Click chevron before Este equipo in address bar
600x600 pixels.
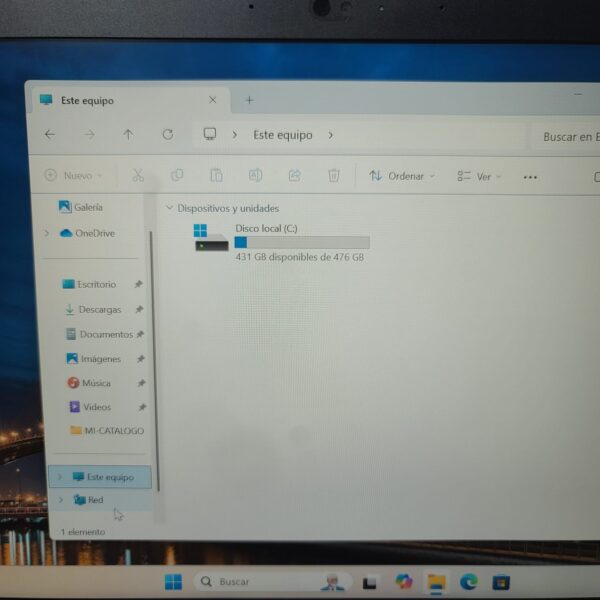235,135
